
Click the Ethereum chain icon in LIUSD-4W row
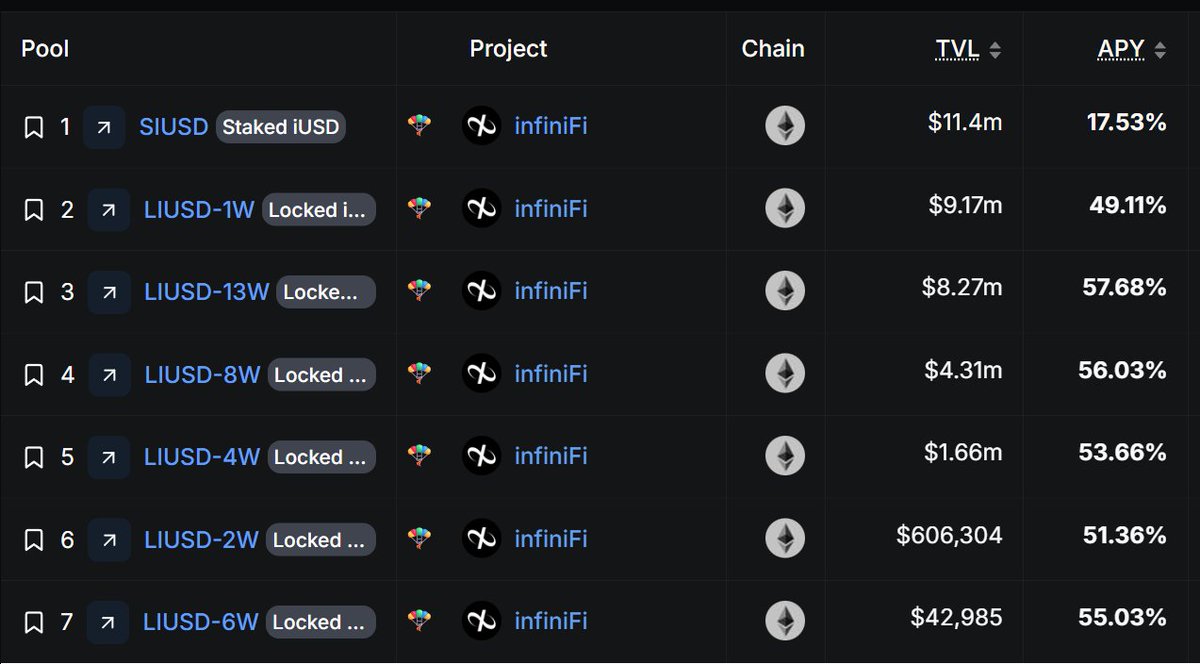click(785, 456)
